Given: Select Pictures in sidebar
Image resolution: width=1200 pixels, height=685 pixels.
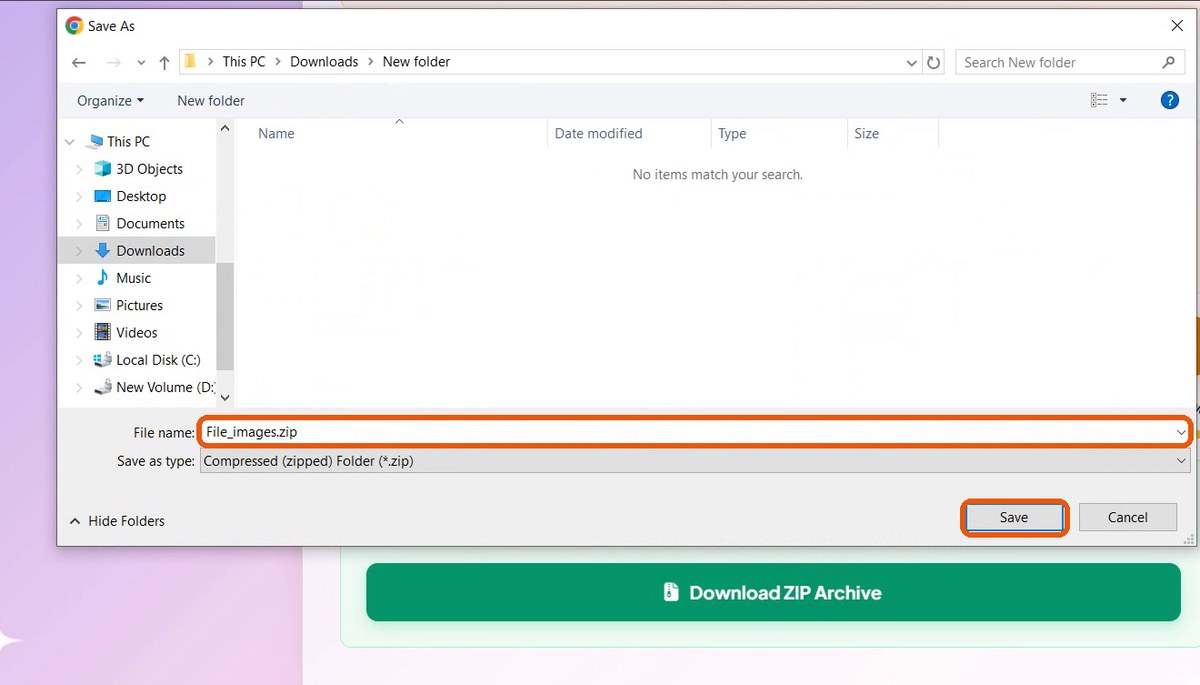Looking at the screenshot, I should 139,305.
